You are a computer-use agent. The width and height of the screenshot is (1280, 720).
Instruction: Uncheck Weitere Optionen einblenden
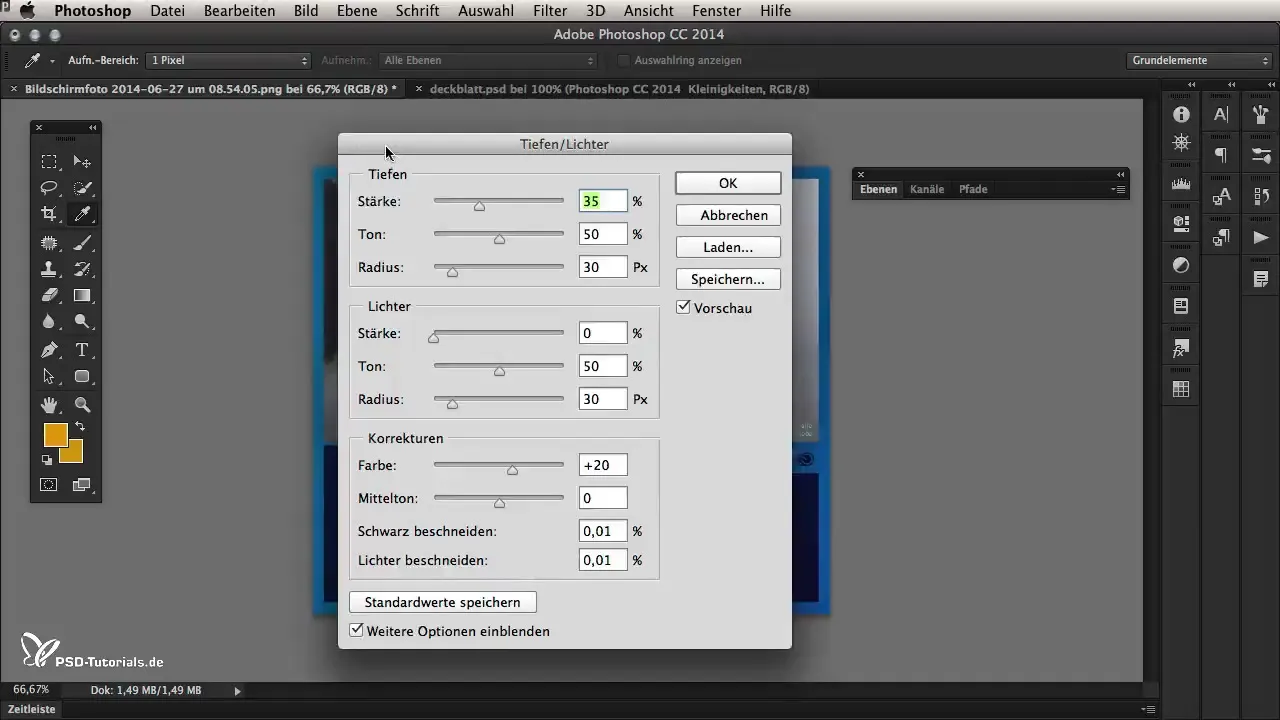click(356, 631)
